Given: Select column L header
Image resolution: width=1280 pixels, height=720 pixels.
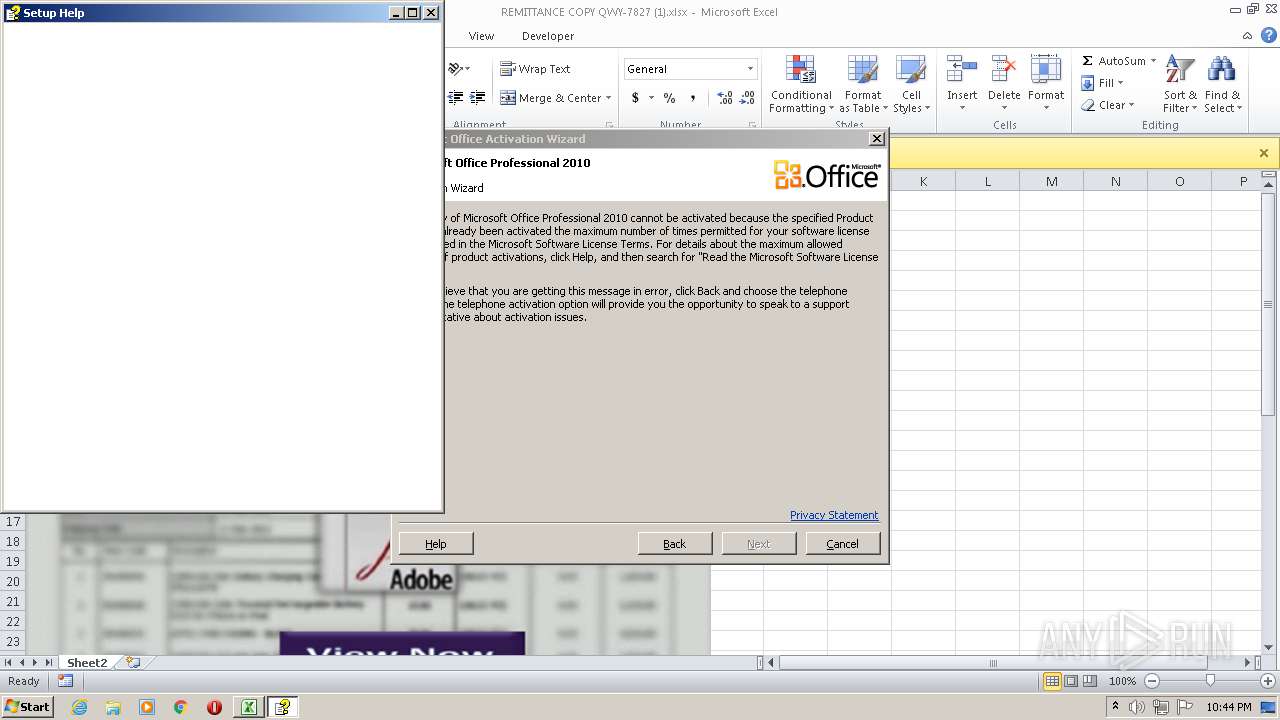Looking at the screenshot, I should (x=987, y=181).
